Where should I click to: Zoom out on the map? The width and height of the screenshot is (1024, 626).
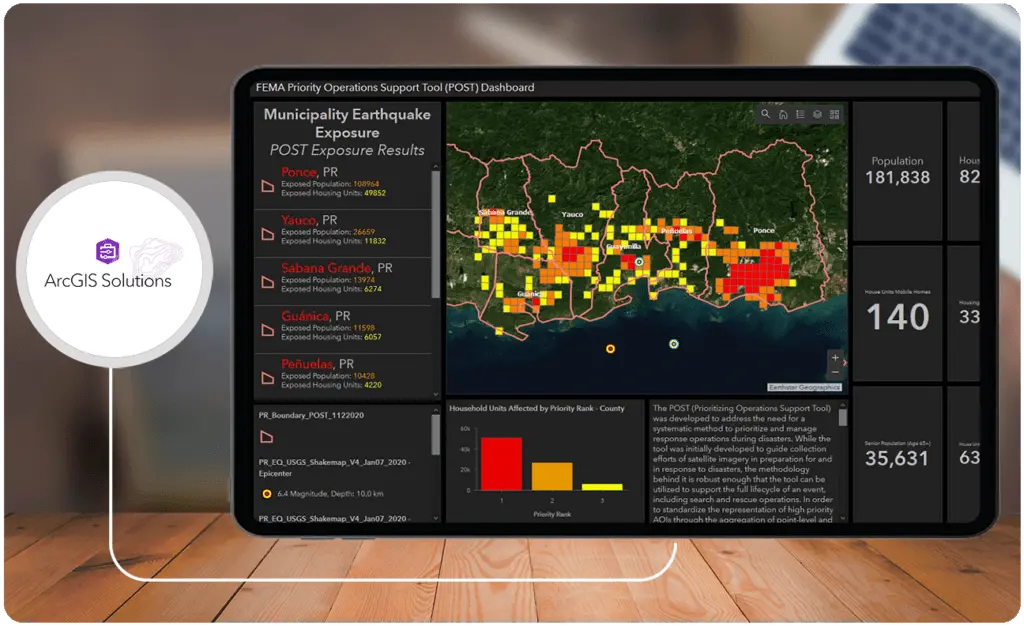(x=835, y=372)
